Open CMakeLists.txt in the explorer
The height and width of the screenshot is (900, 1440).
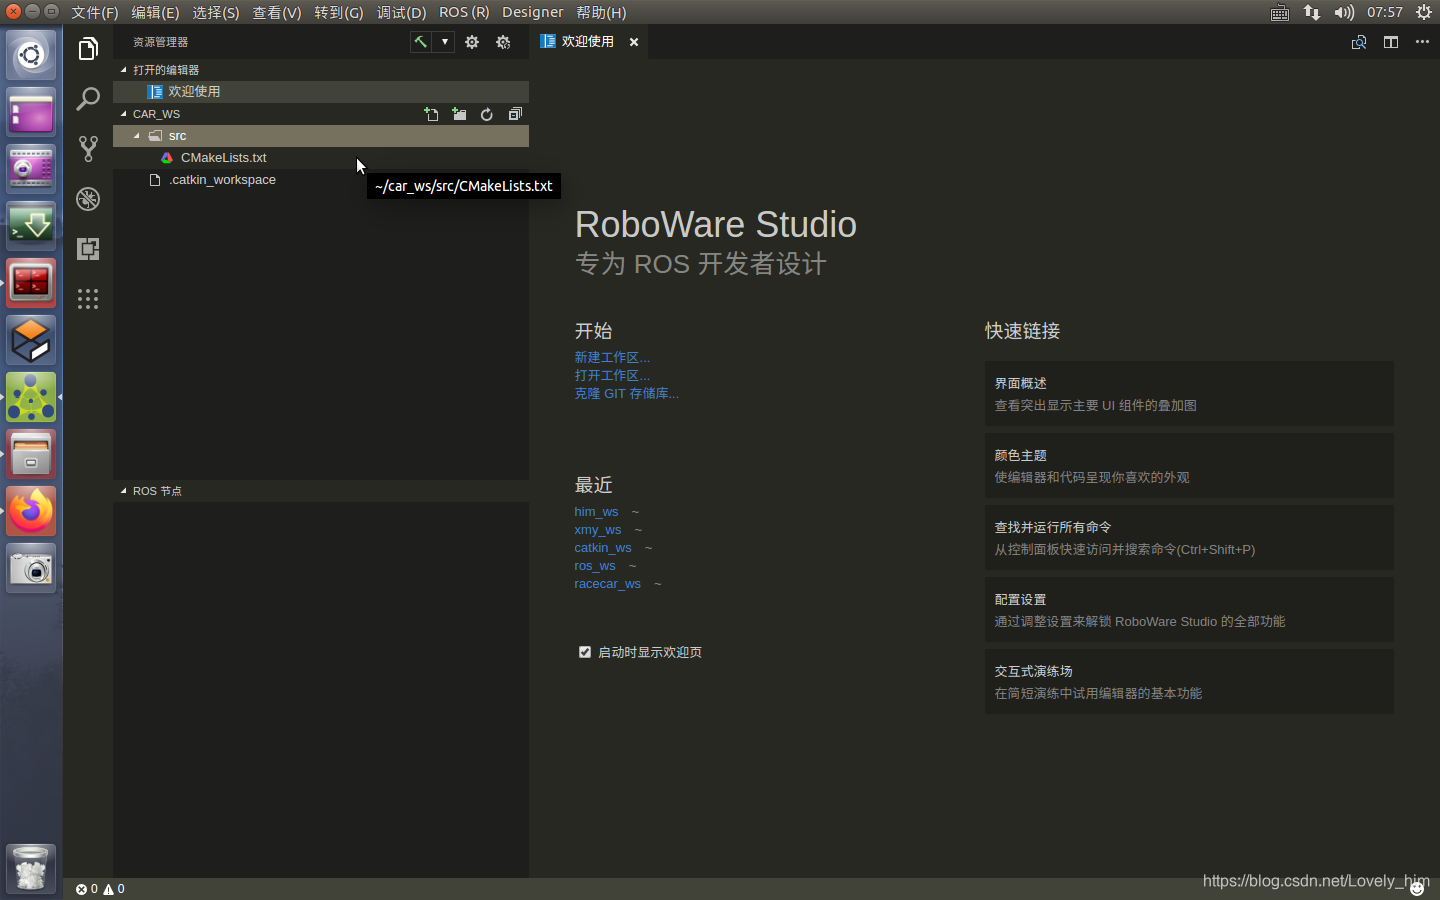[321, 158]
